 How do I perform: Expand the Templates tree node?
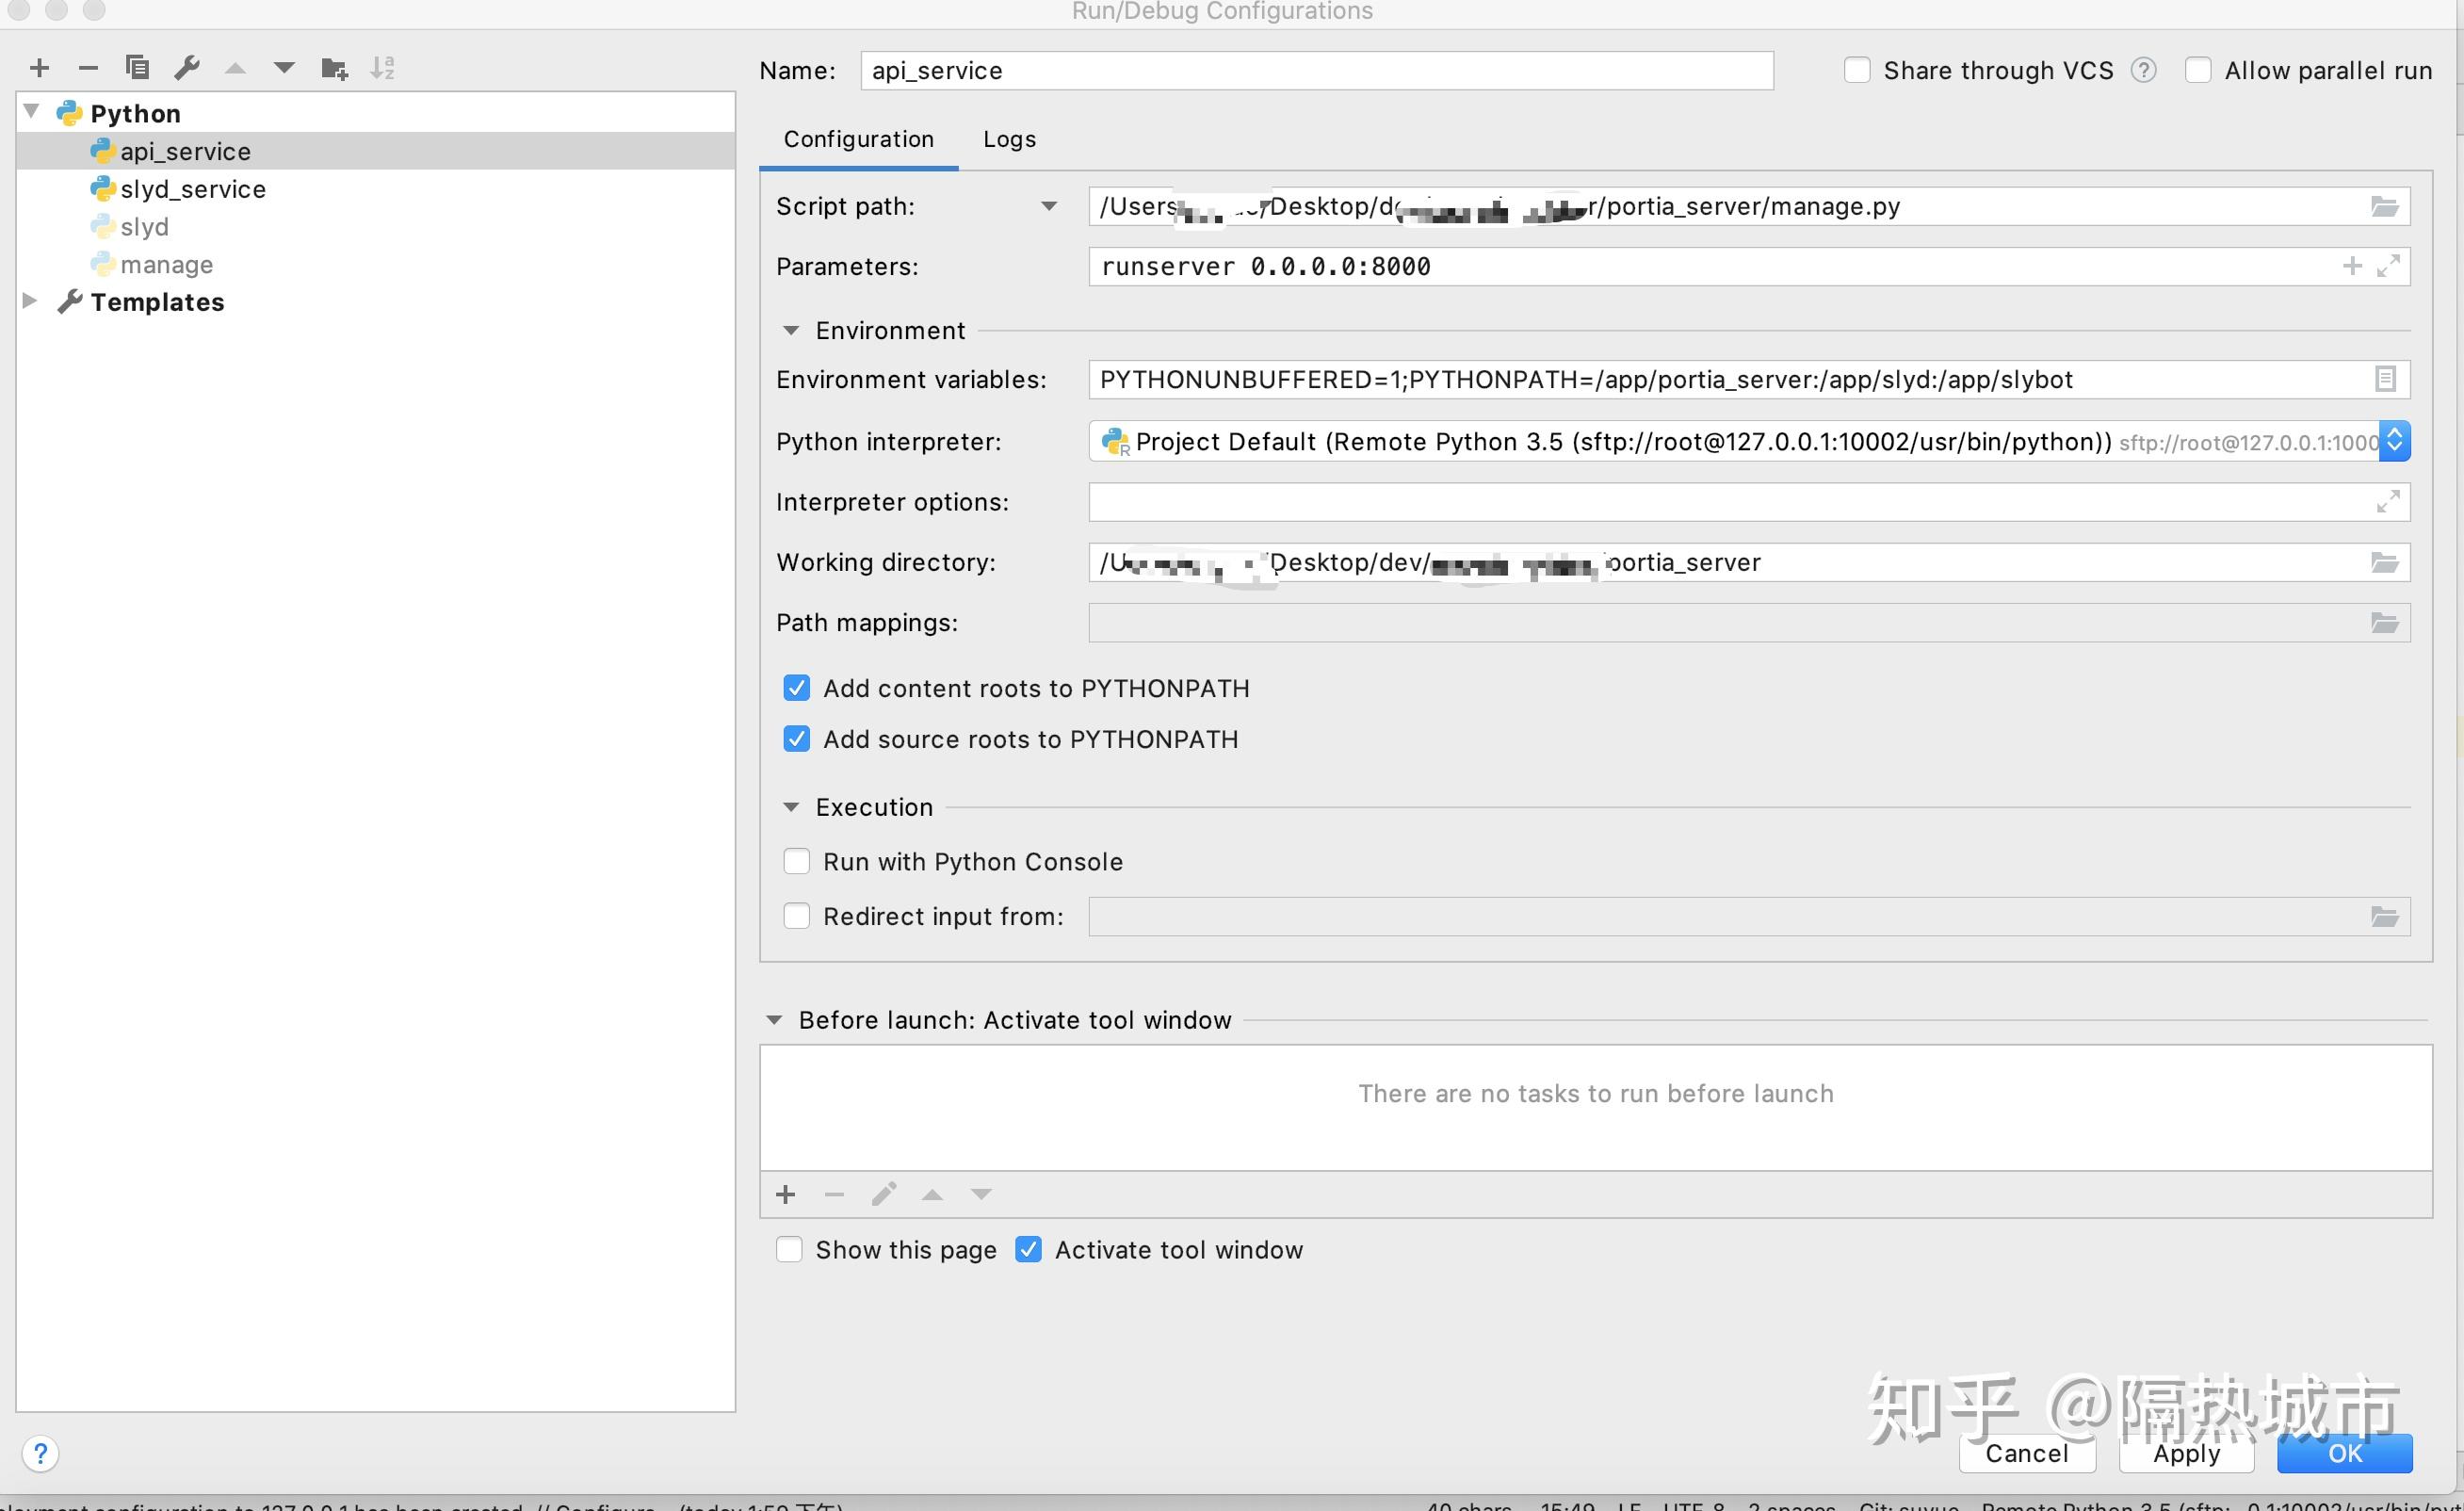30,301
